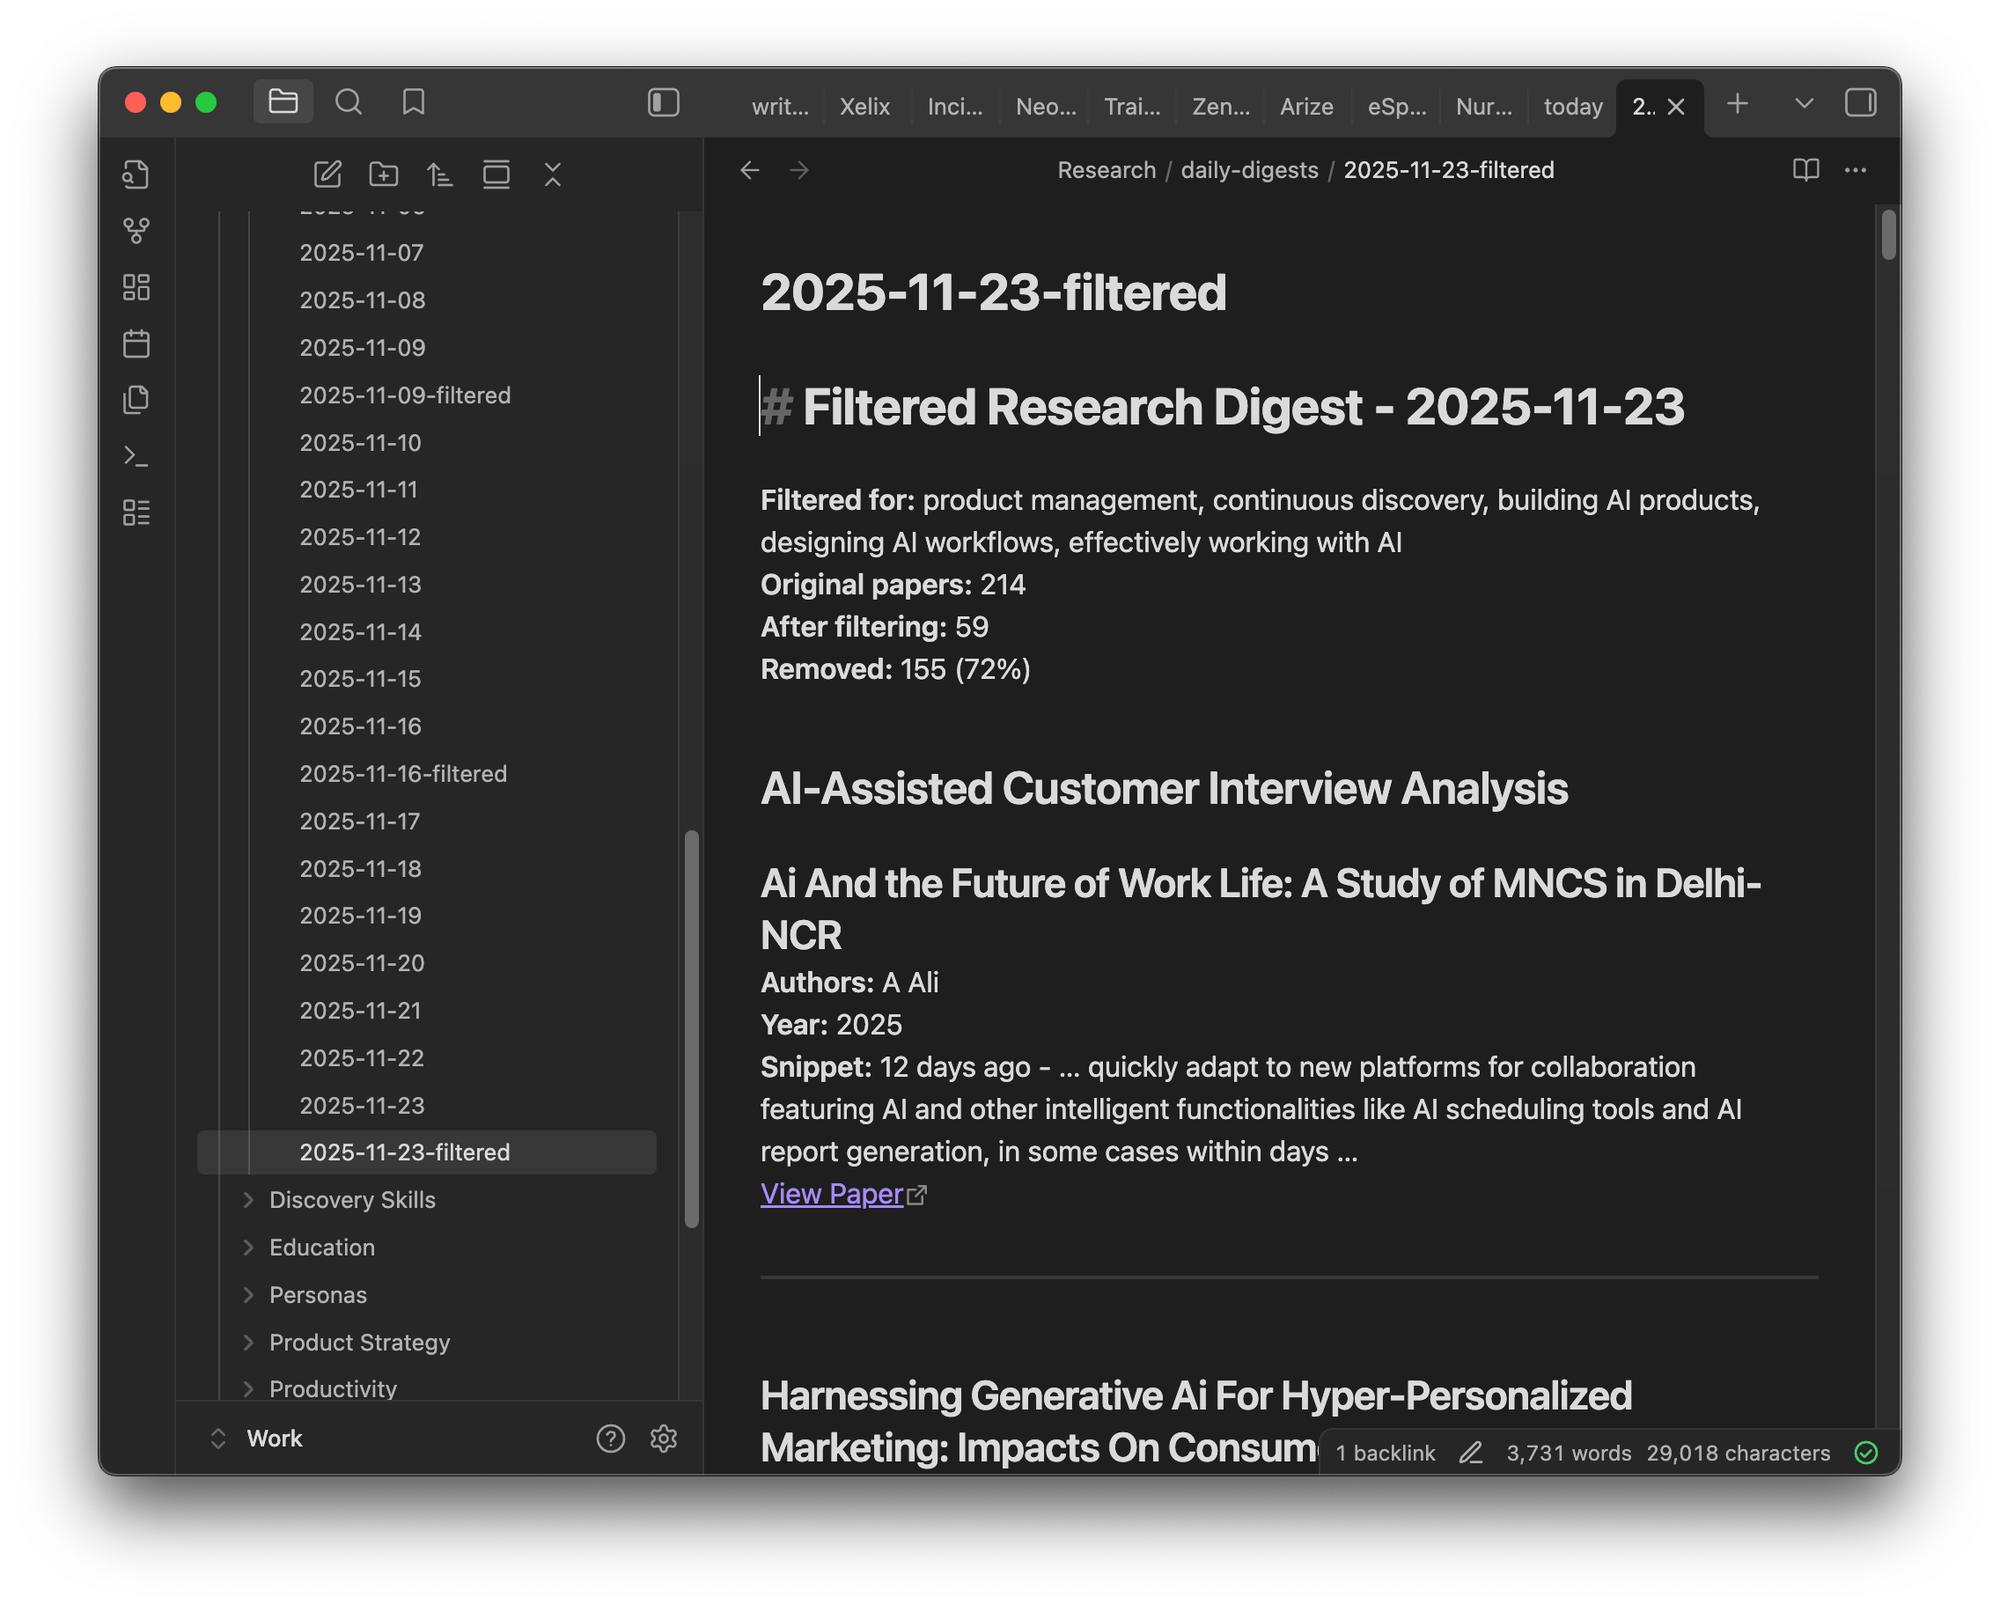
Task: Click the 1 backlink indicator
Action: click(x=1385, y=1452)
